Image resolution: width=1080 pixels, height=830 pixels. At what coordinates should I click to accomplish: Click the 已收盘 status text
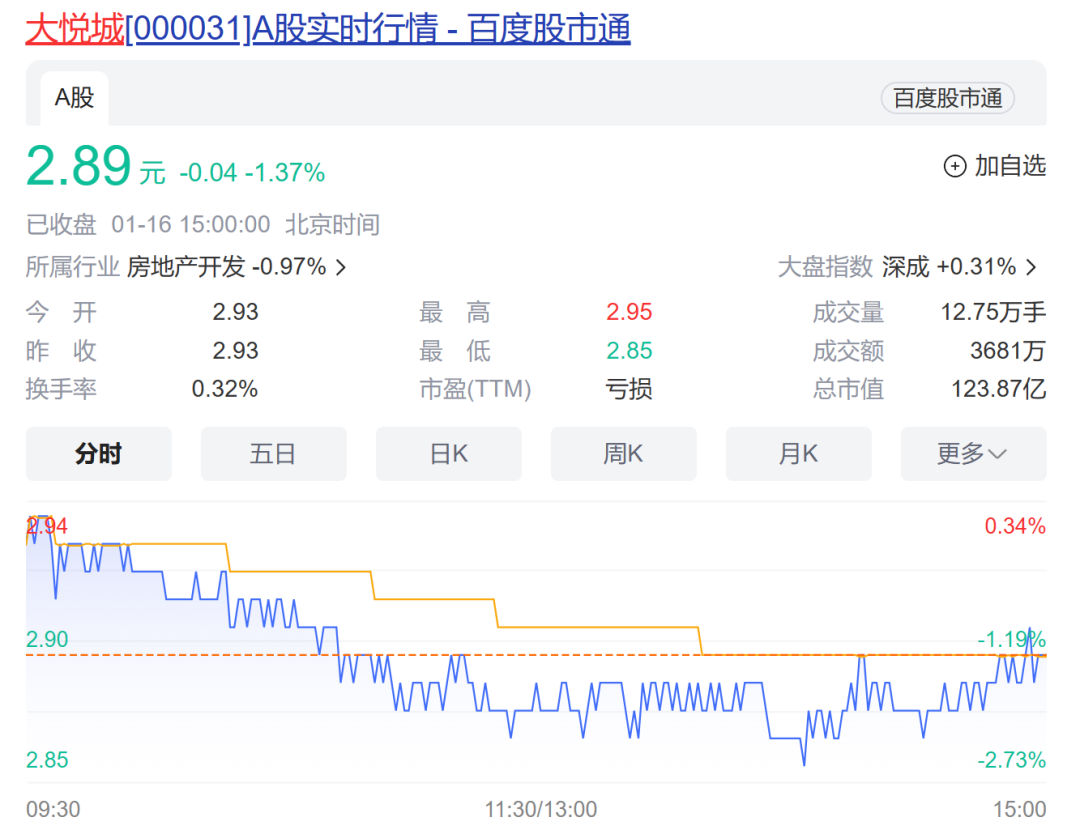[61, 225]
